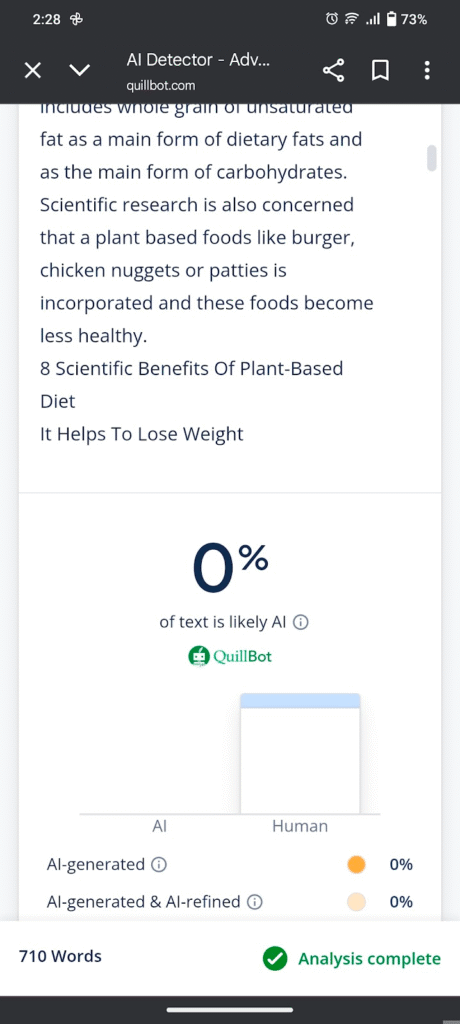Click the scrollbar thumb in the text box

tap(431, 158)
